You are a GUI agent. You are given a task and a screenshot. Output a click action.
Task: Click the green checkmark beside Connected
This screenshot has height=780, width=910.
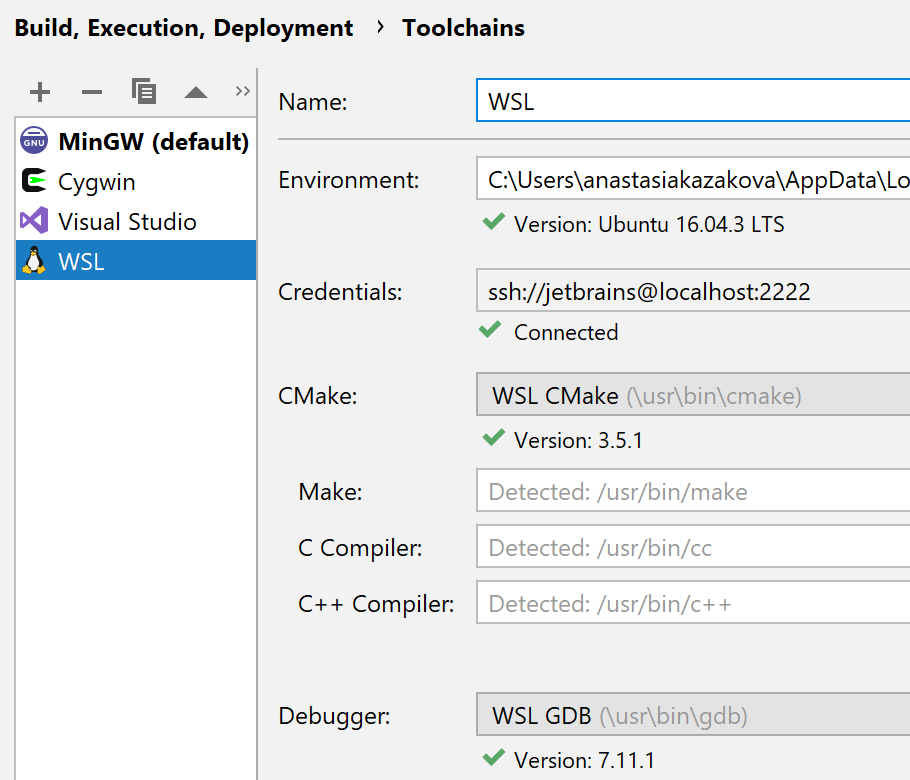(493, 331)
